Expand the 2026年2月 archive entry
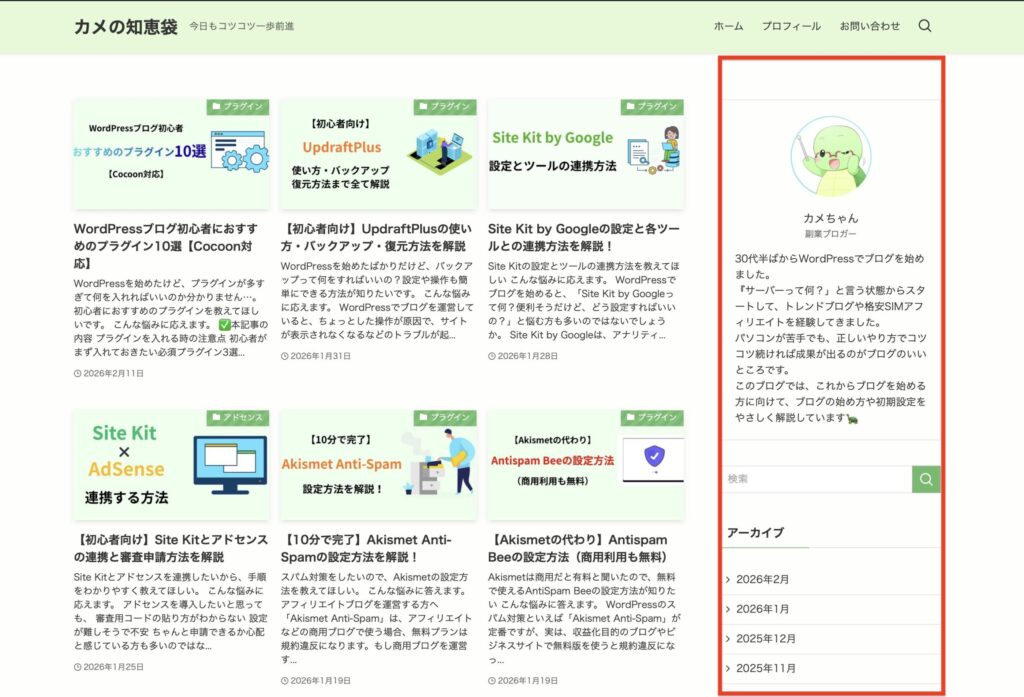 click(x=762, y=579)
